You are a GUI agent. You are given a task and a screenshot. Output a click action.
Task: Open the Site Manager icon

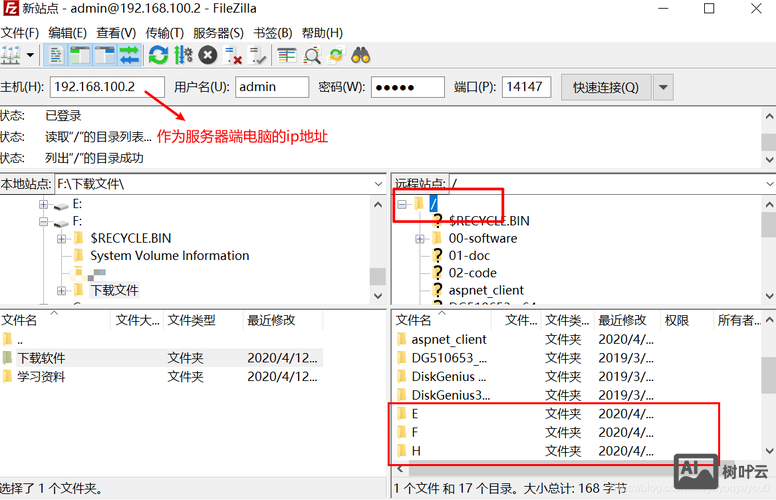point(13,55)
